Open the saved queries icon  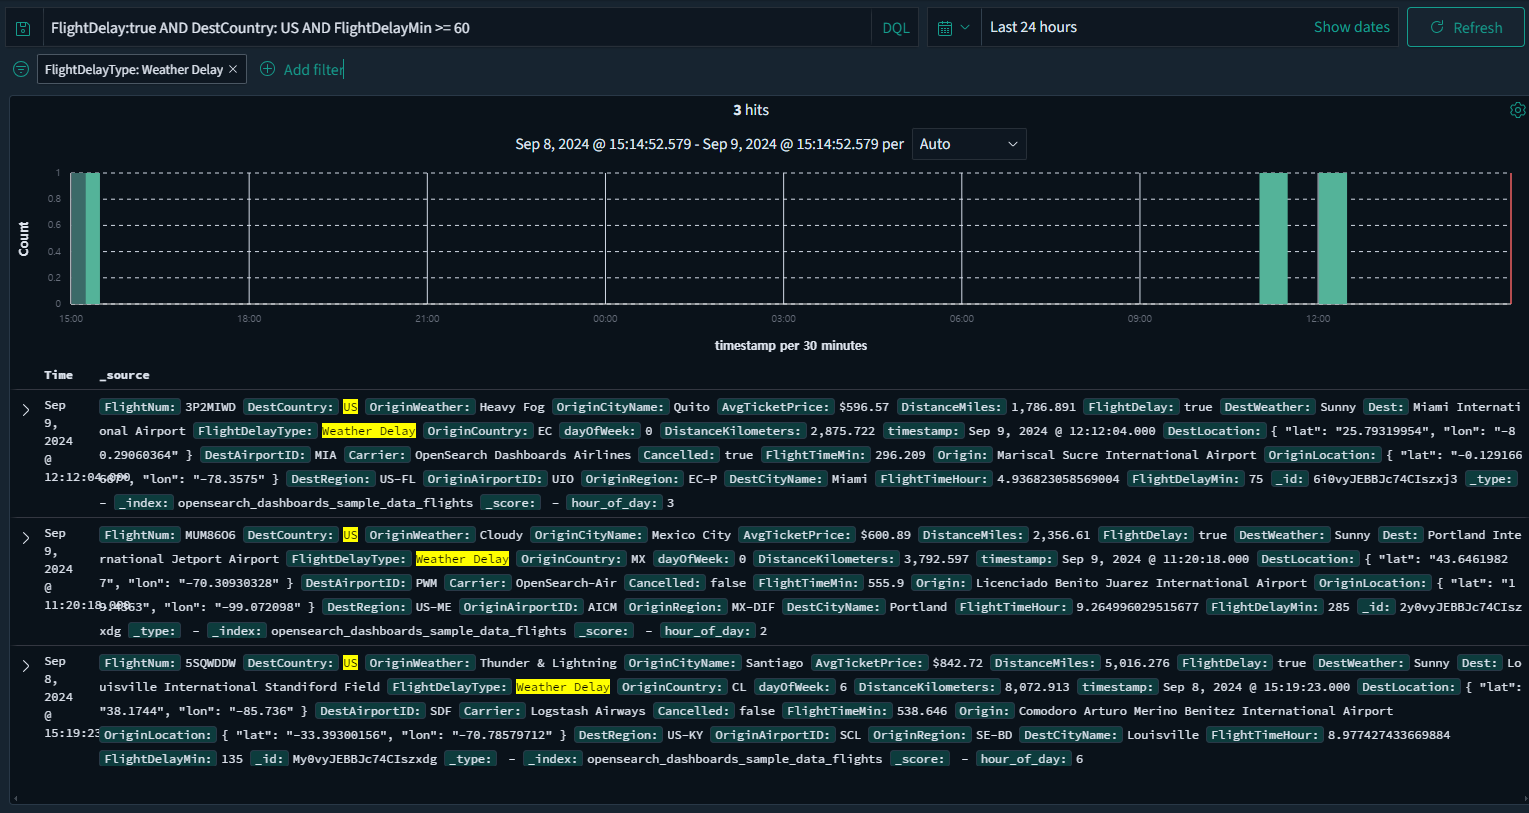tap(24, 28)
